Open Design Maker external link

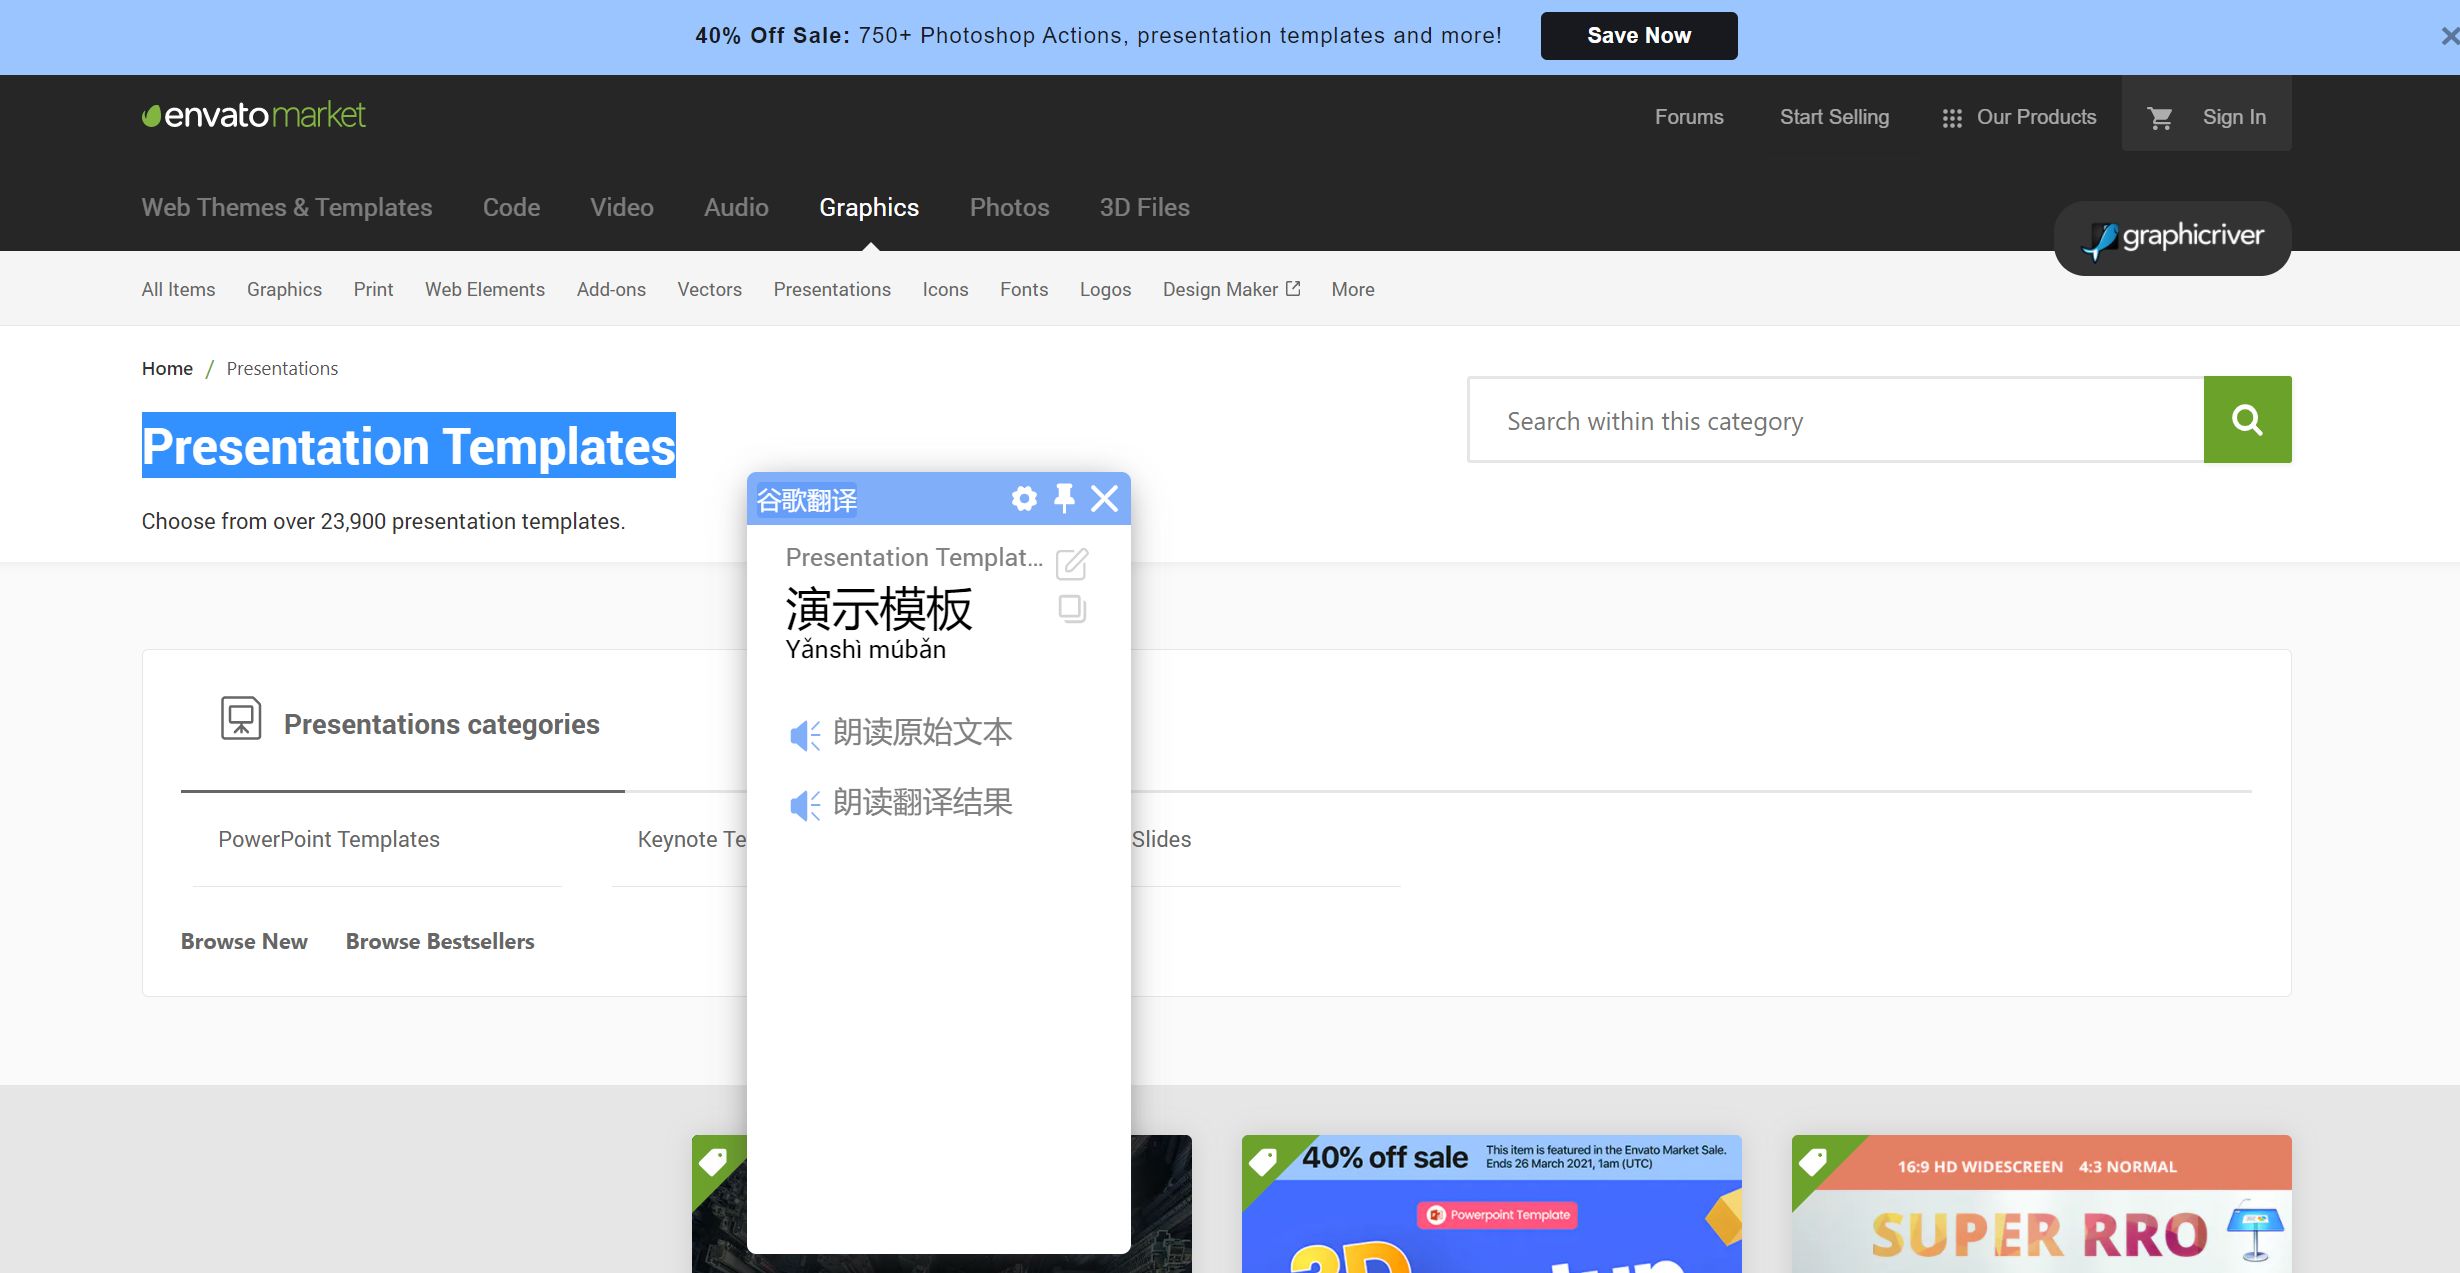tap(1231, 289)
